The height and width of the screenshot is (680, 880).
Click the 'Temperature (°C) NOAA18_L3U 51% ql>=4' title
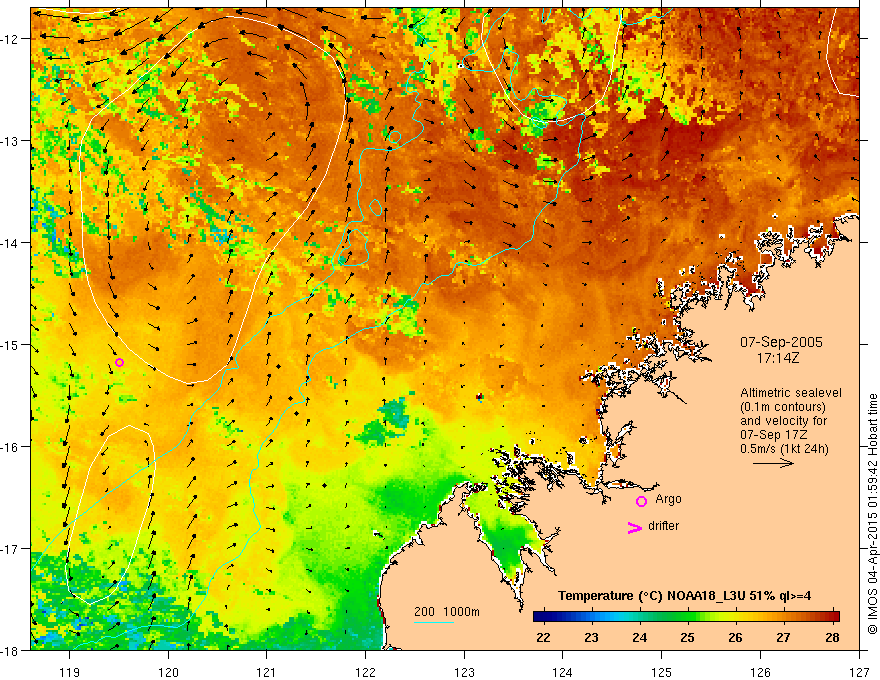click(x=685, y=596)
